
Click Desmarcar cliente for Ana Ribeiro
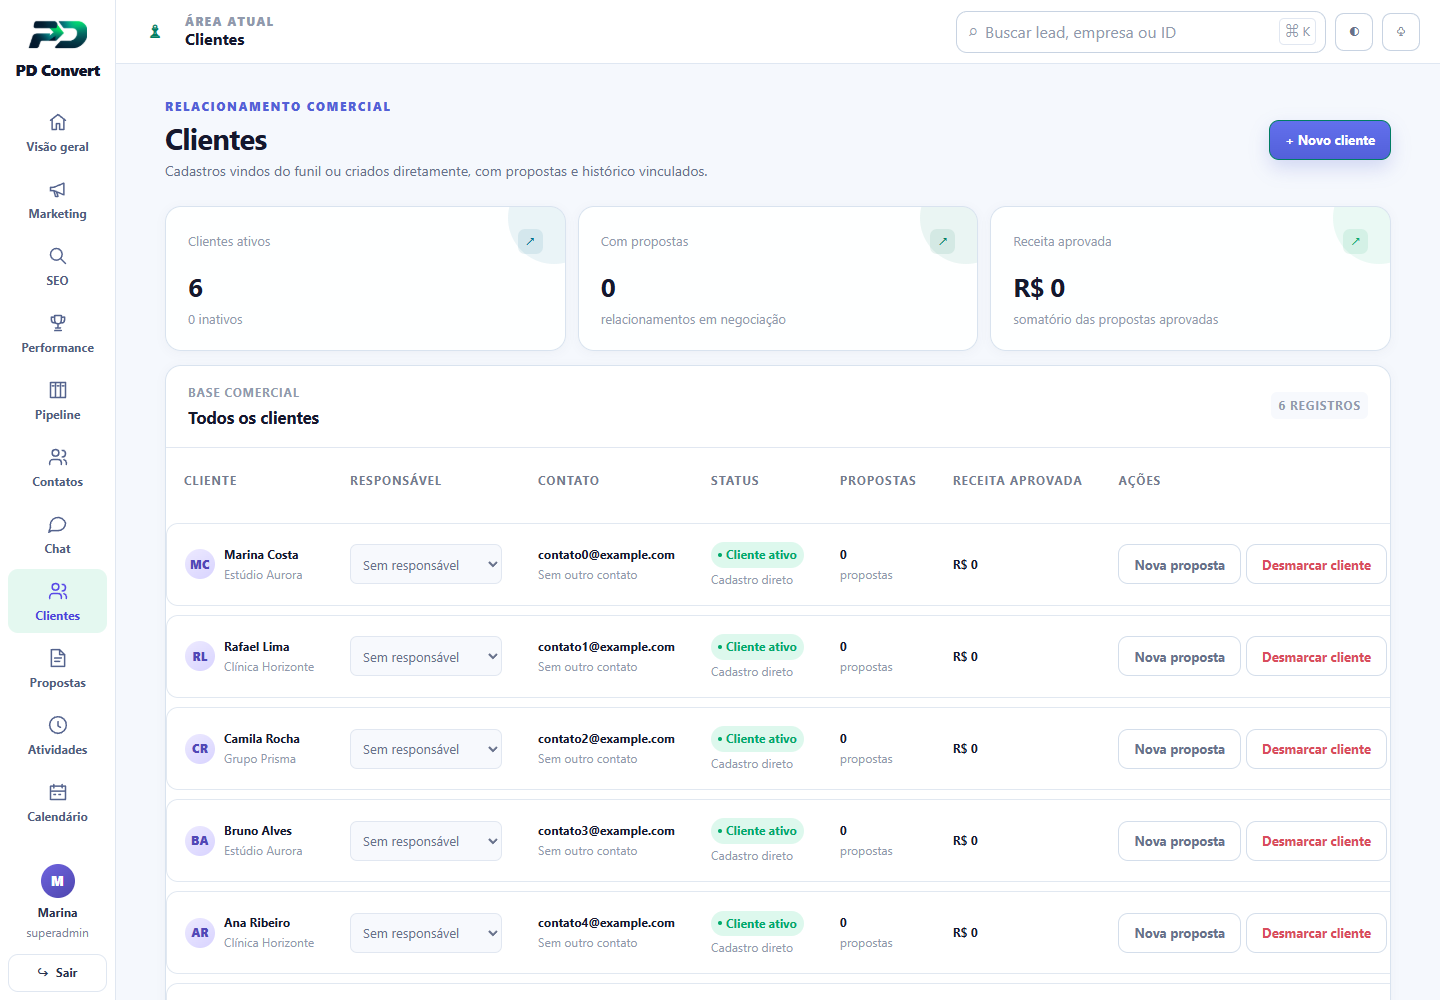pos(1316,933)
